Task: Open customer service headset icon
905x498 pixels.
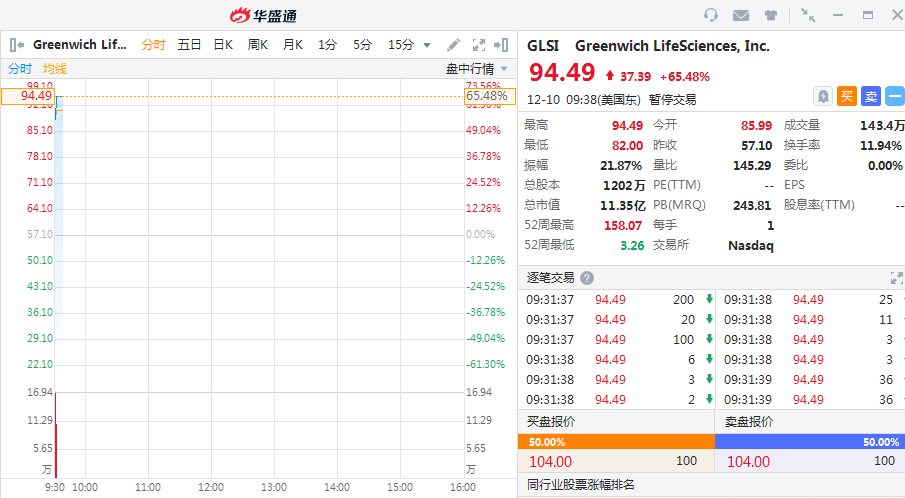Action: [x=711, y=15]
